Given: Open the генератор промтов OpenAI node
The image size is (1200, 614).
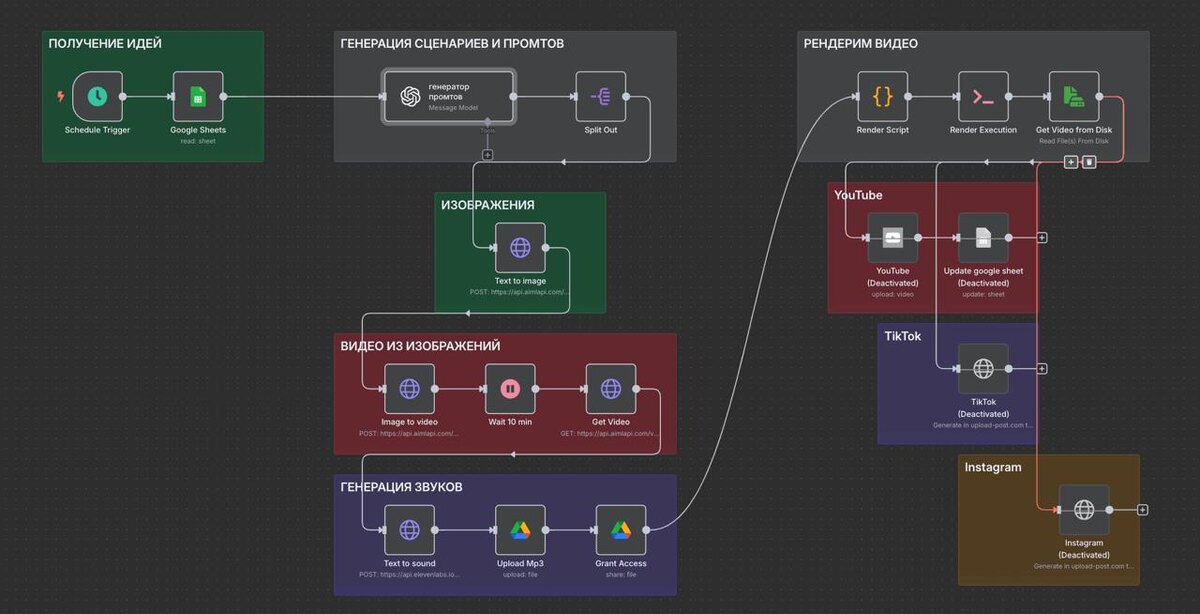Looking at the screenshot, I should [x=449, y=97].
